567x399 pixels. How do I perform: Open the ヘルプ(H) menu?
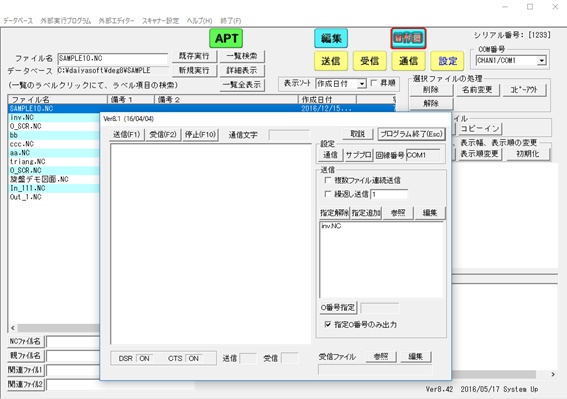(x=199, y=21)
